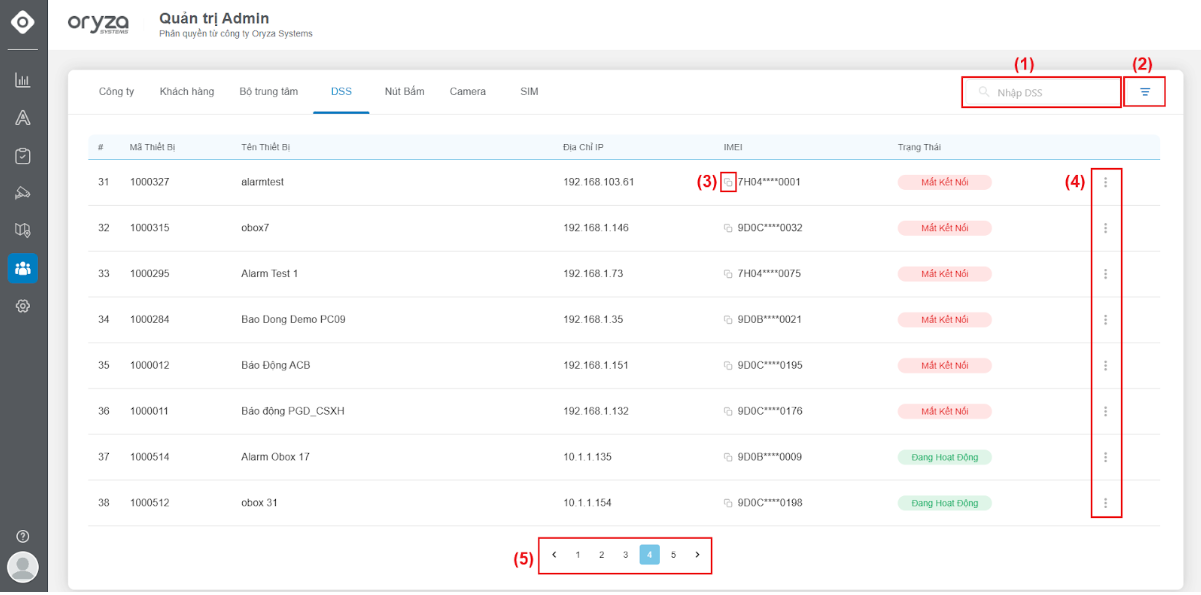Click the Oryza Systems header logo
Image resolution: width=1201 pixels, height=595 pixels.
[x=96, y=24]
